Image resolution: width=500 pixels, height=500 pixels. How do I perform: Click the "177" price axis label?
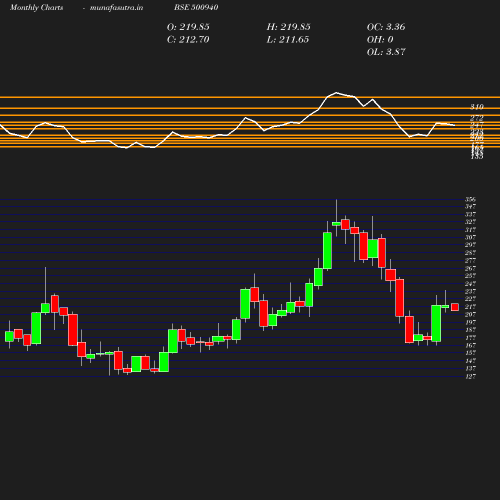click(x=470, y=338)
